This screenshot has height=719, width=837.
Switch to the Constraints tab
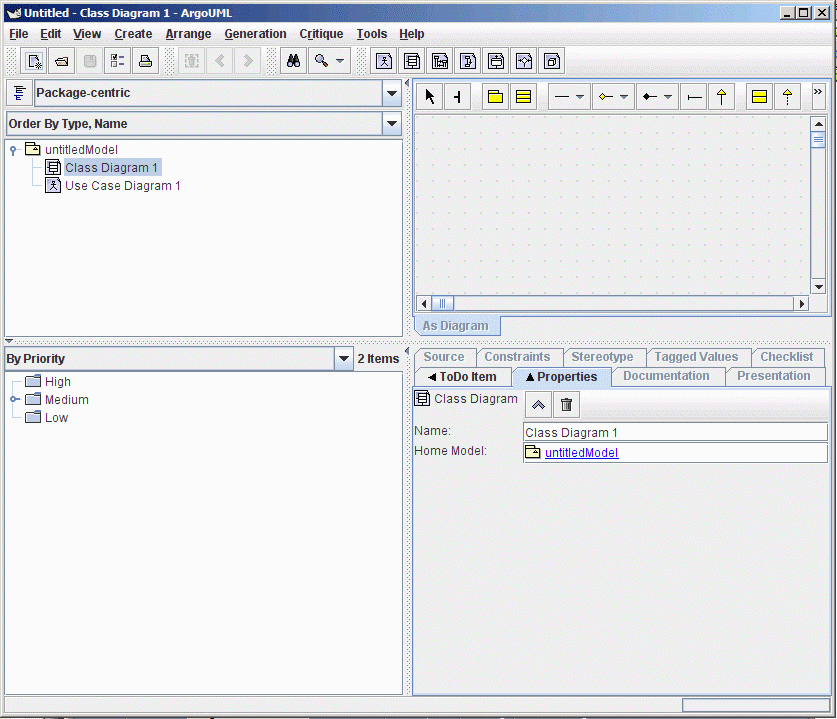517,357
